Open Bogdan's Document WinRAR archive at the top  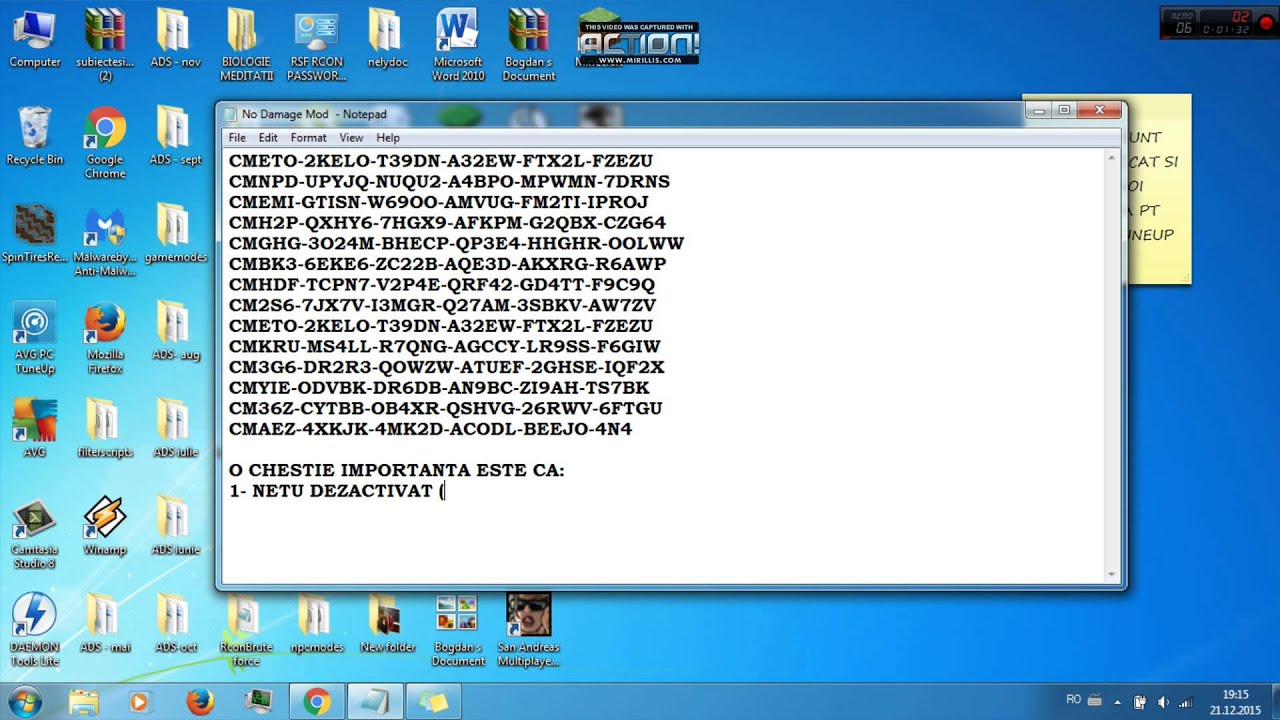(x=528, y=45)
